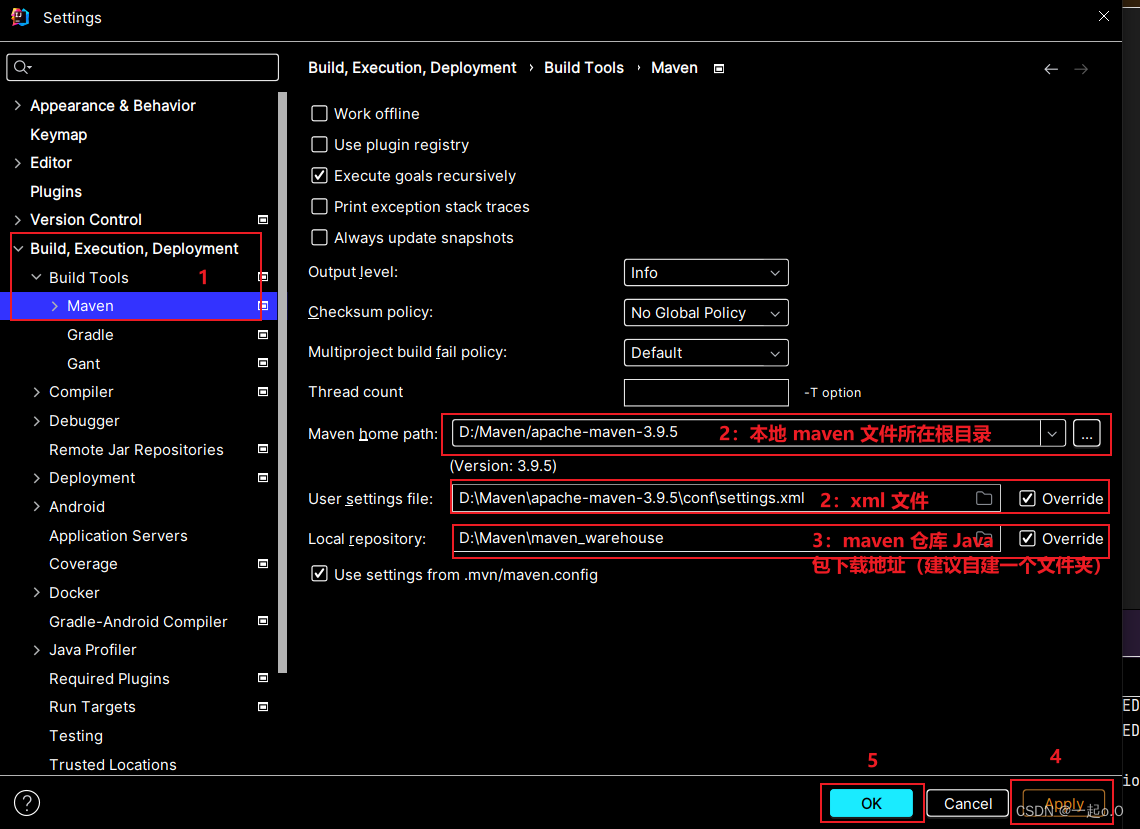Image resolution: width=1140 pixels, height=829 pixels.
Task: Click the Apply button
Action: (1064, 803)
